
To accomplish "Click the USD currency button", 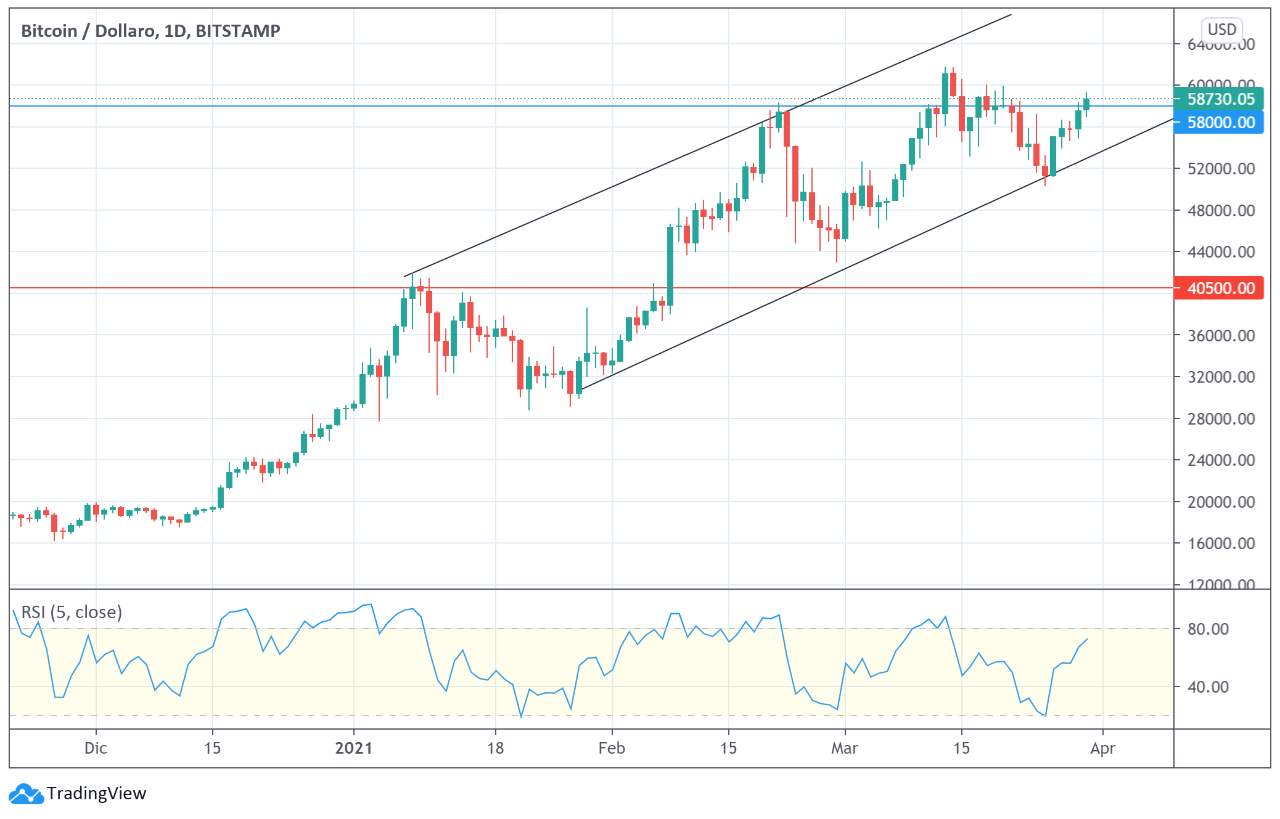I will [x=1222, y=29].
